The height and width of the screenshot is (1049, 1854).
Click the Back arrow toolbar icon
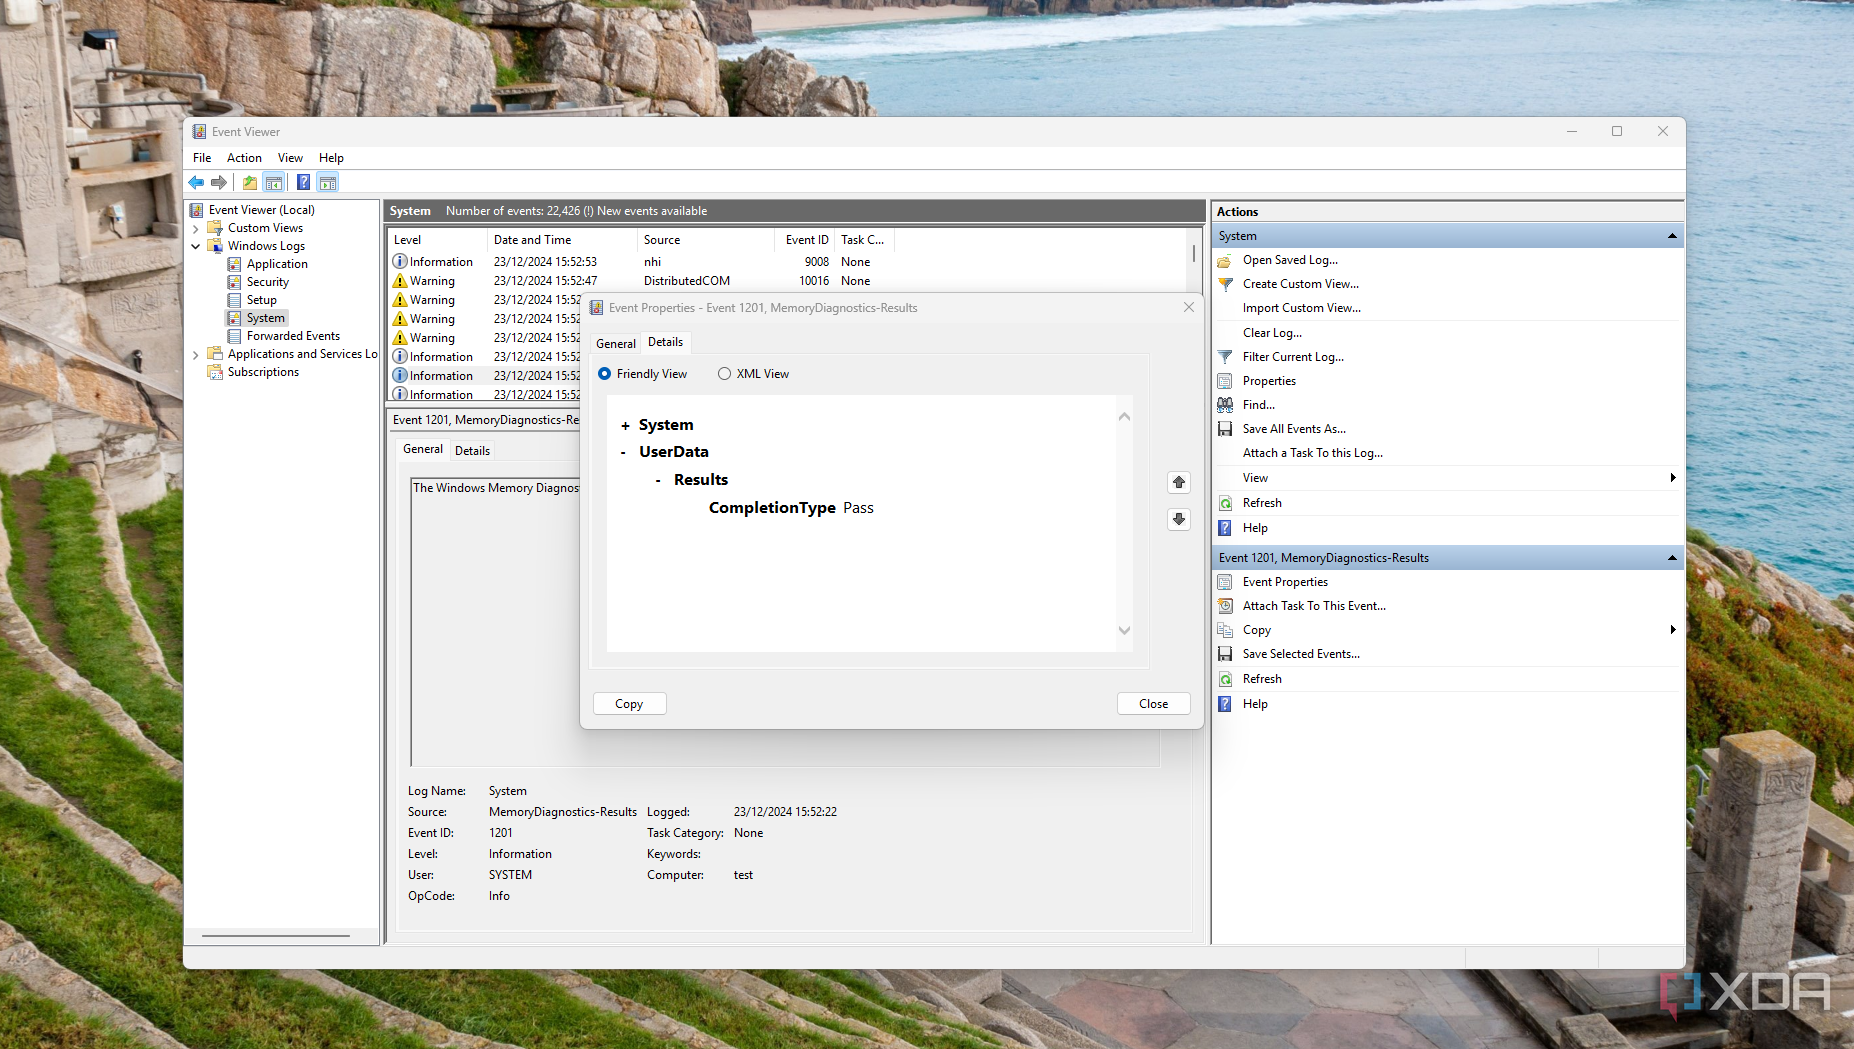(x=196, y=182)
